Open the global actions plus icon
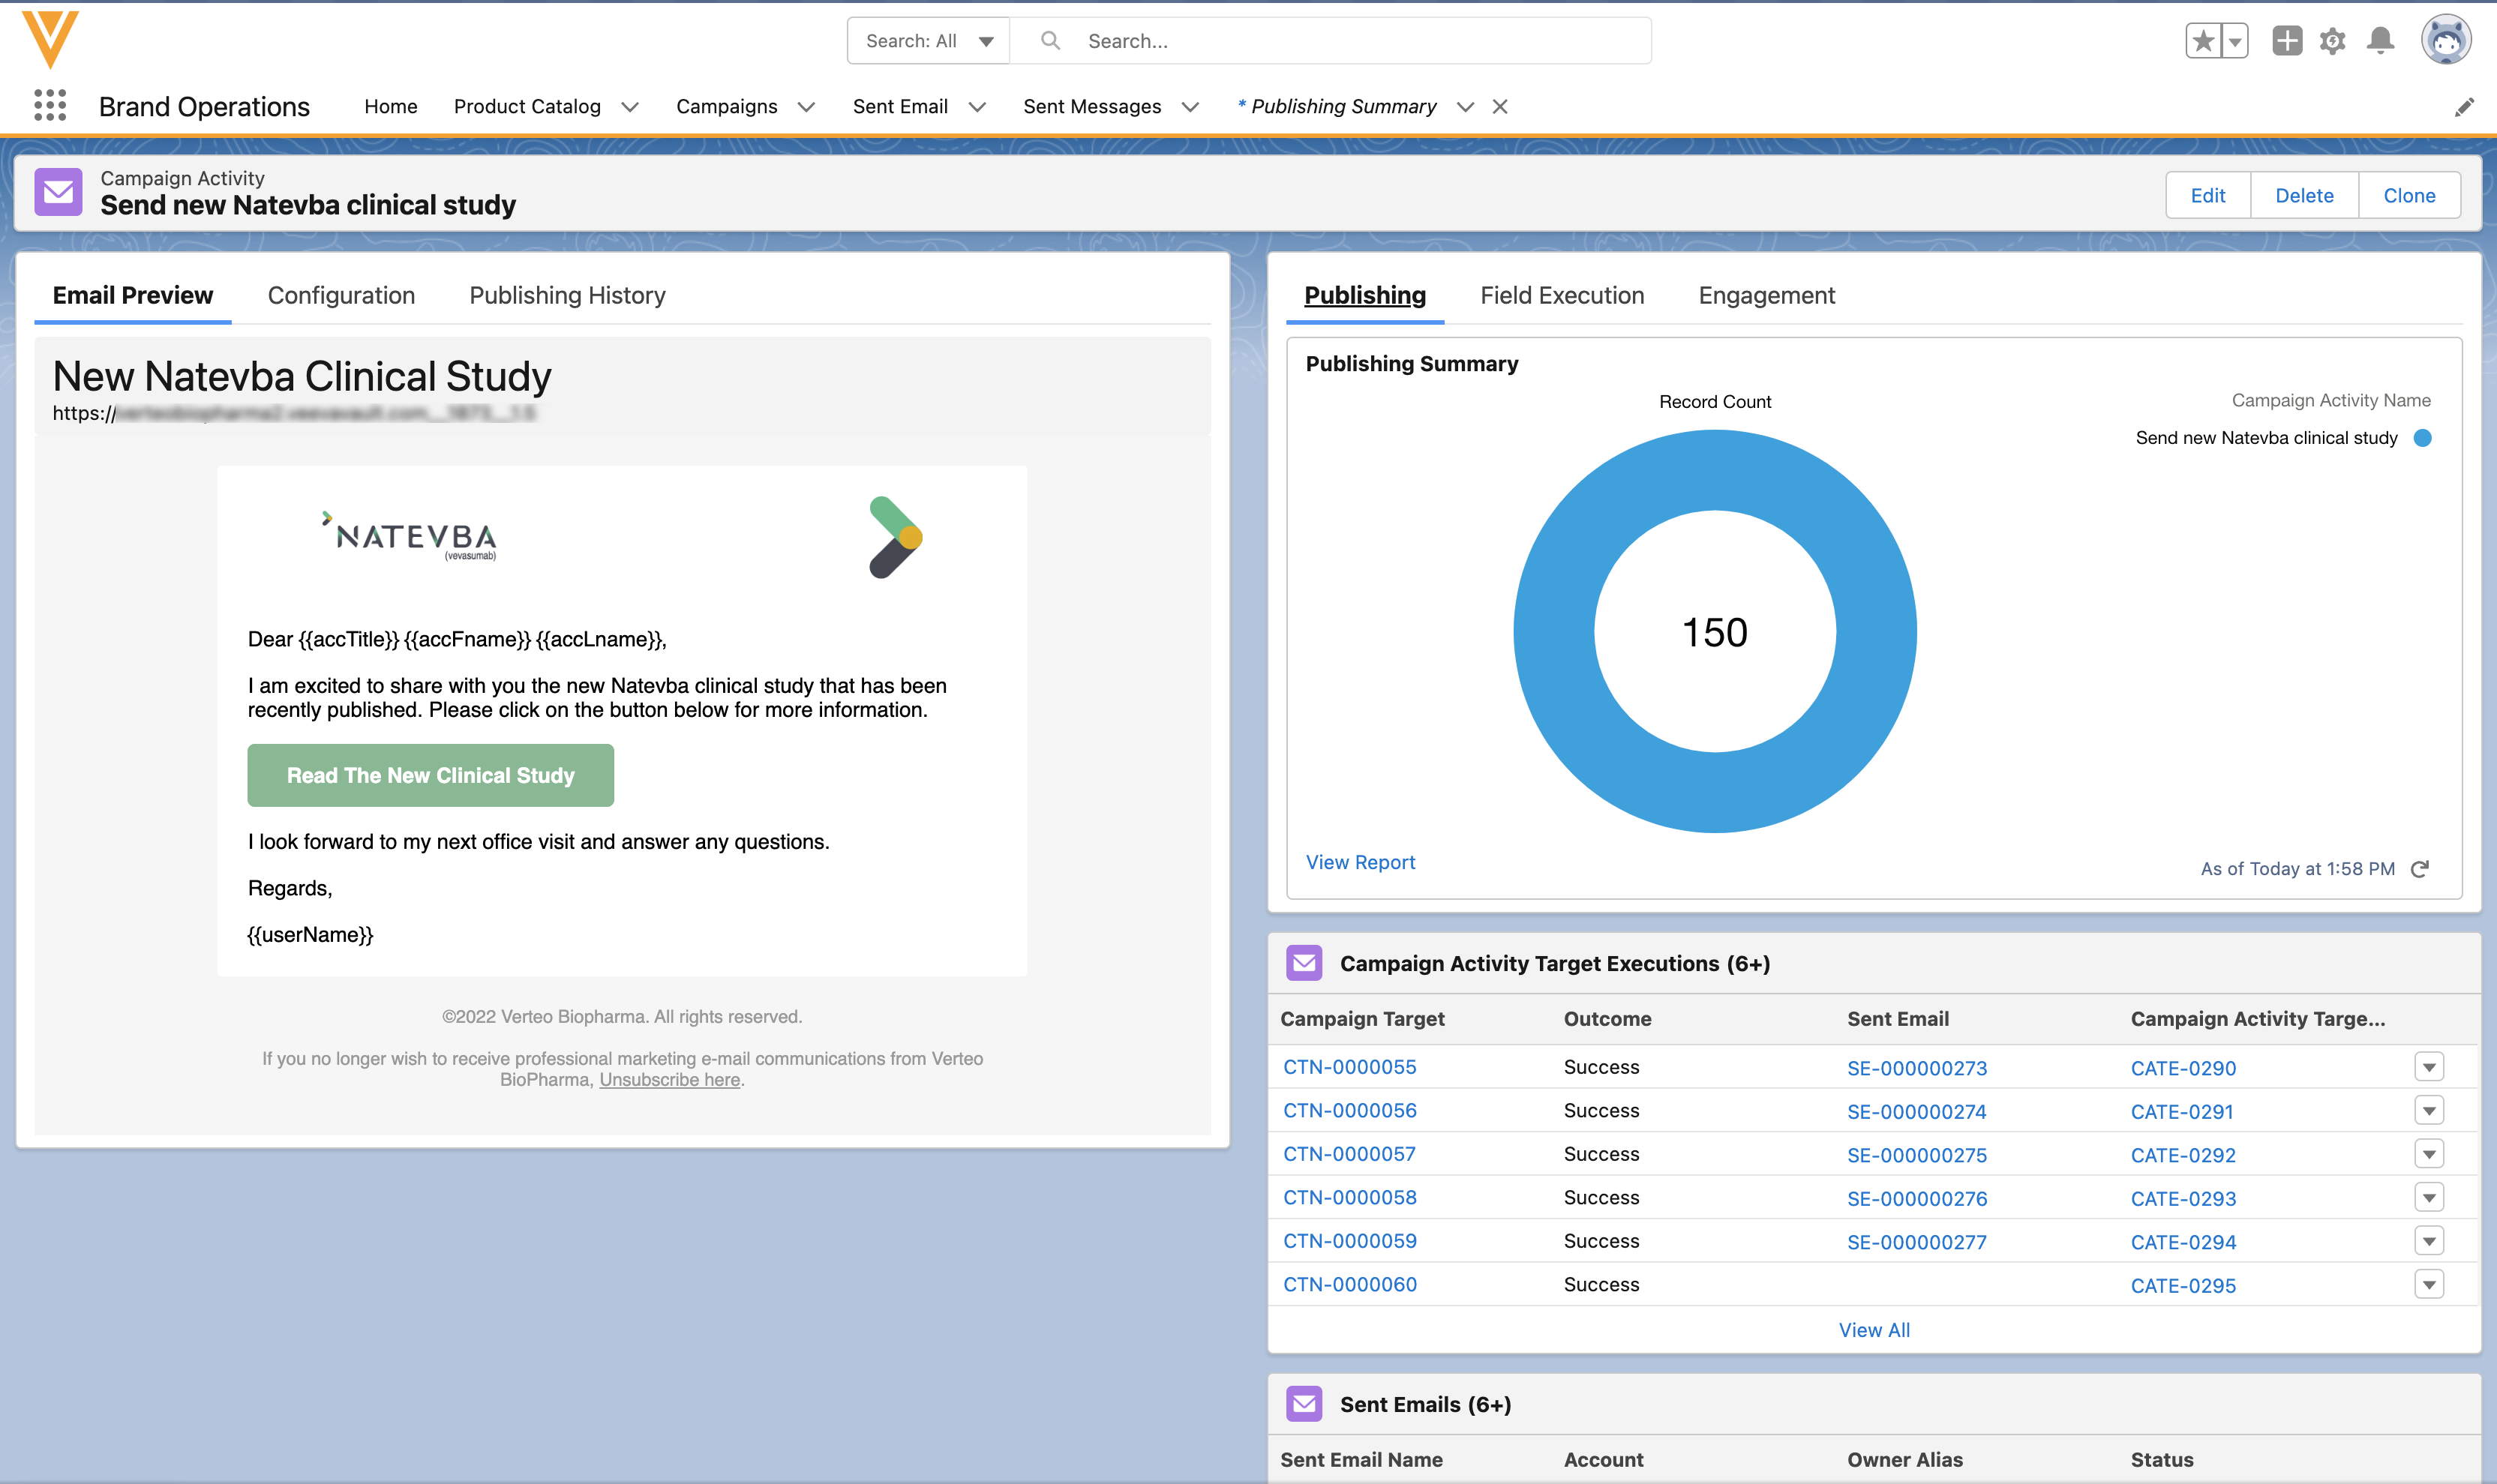Viewport: 2497px width, 1484px height. click(x=2286, y=41)
